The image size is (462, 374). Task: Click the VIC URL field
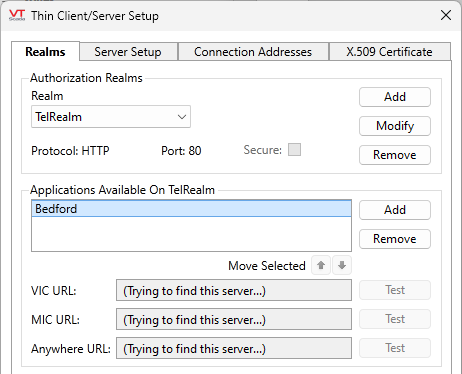(234, 290)
